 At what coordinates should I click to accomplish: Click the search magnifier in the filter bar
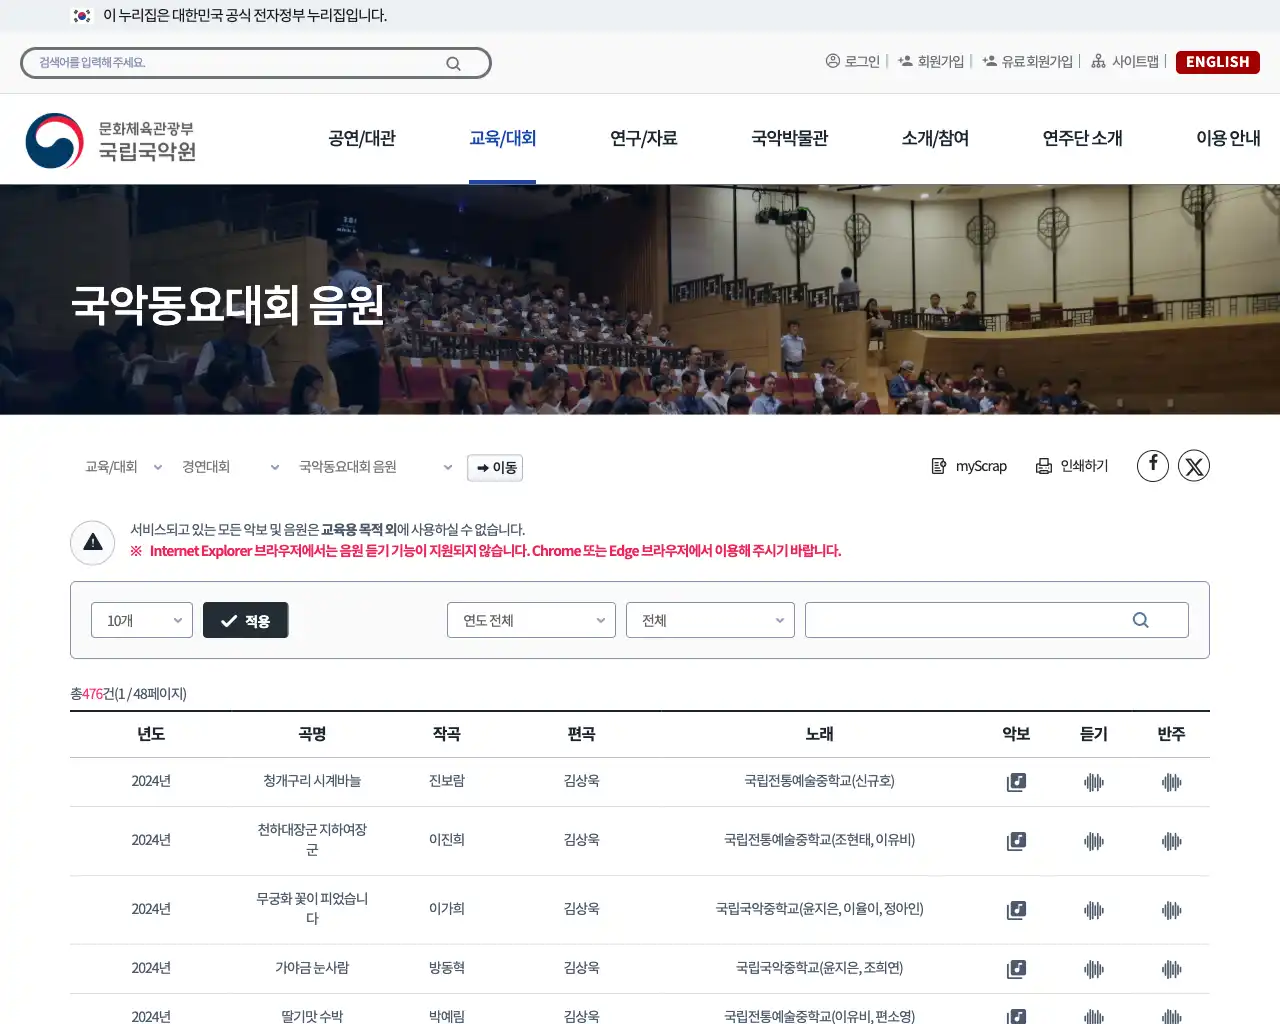[x=1140, y=619]
